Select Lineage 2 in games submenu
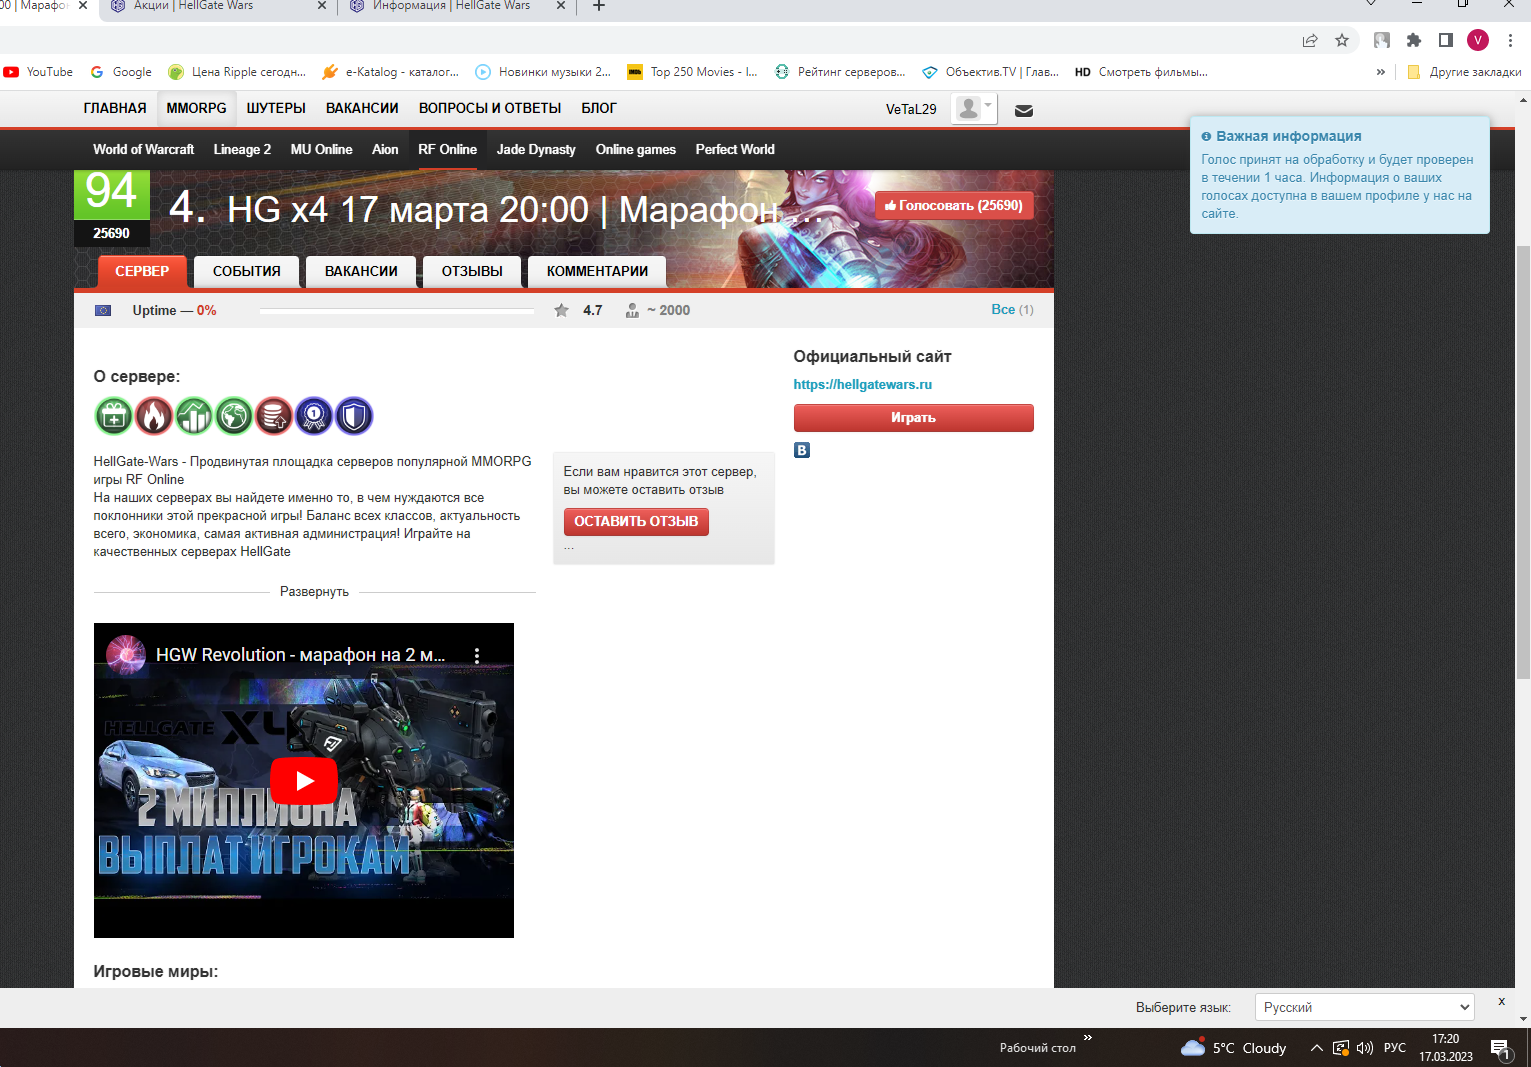Viewport: 1531px width, 1067px height. click(x=242, y=149)
